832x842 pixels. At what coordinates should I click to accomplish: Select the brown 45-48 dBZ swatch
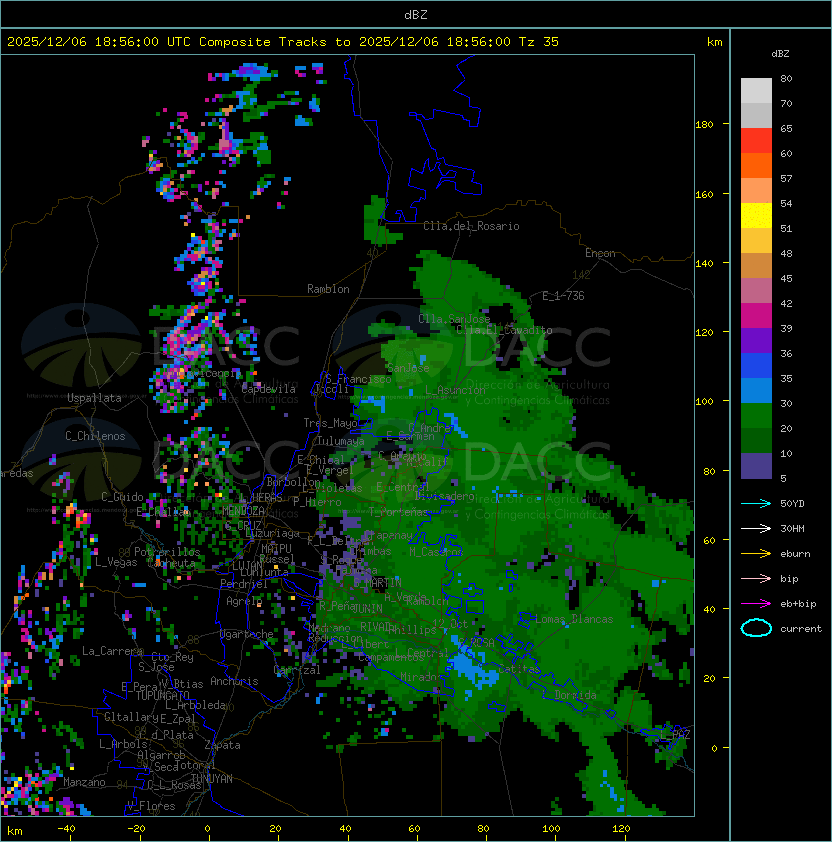pyautogui.click(x=756, y=266)
